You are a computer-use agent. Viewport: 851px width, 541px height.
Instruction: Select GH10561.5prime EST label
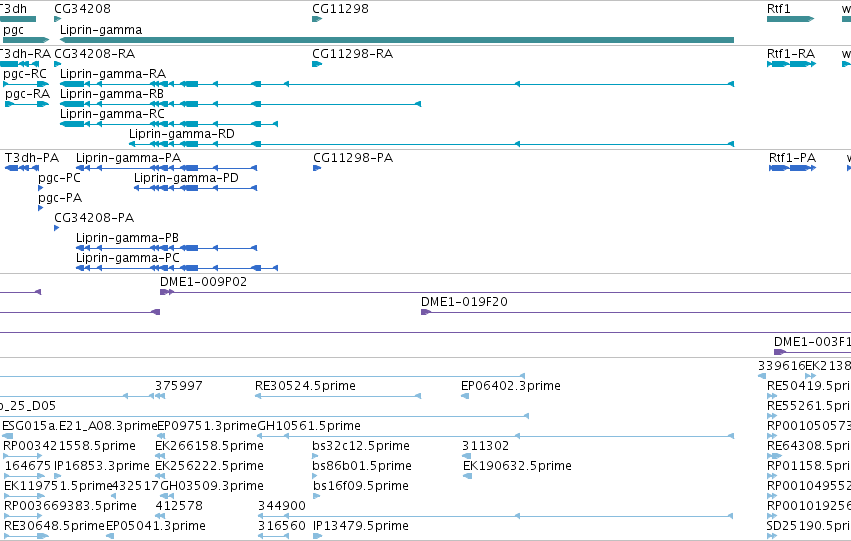point(309,427)
